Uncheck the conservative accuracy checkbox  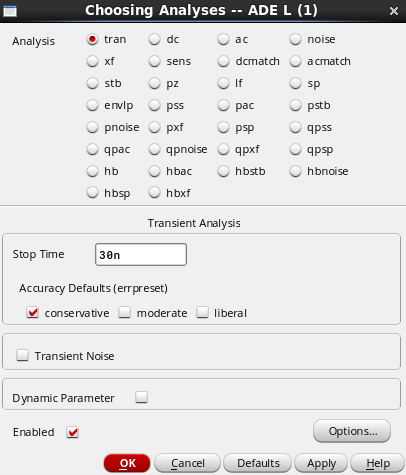(33, 313)
